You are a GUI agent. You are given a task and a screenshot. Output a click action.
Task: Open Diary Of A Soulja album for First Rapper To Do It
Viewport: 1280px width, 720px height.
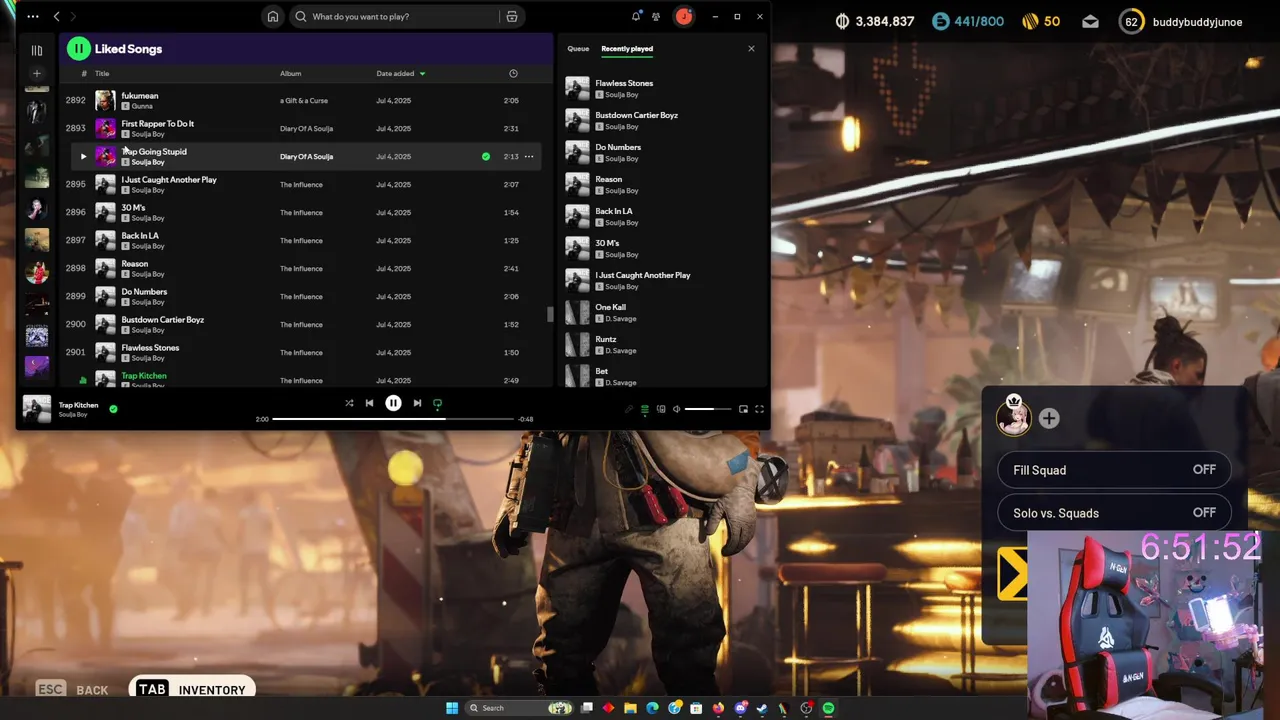tap(306, 128)
